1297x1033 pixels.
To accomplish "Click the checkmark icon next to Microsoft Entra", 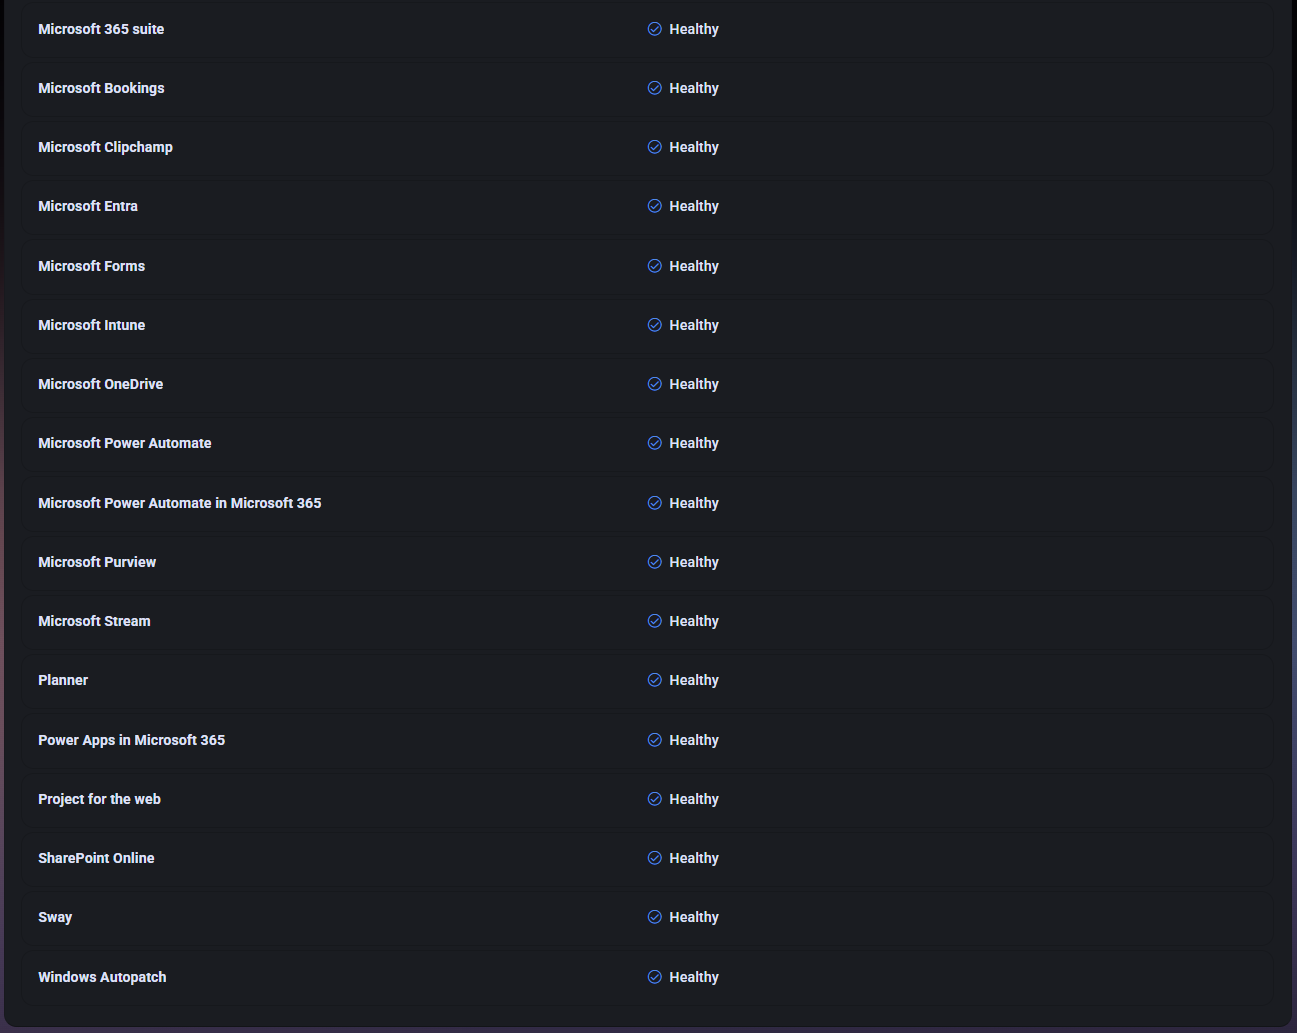I will click(654, 206).
